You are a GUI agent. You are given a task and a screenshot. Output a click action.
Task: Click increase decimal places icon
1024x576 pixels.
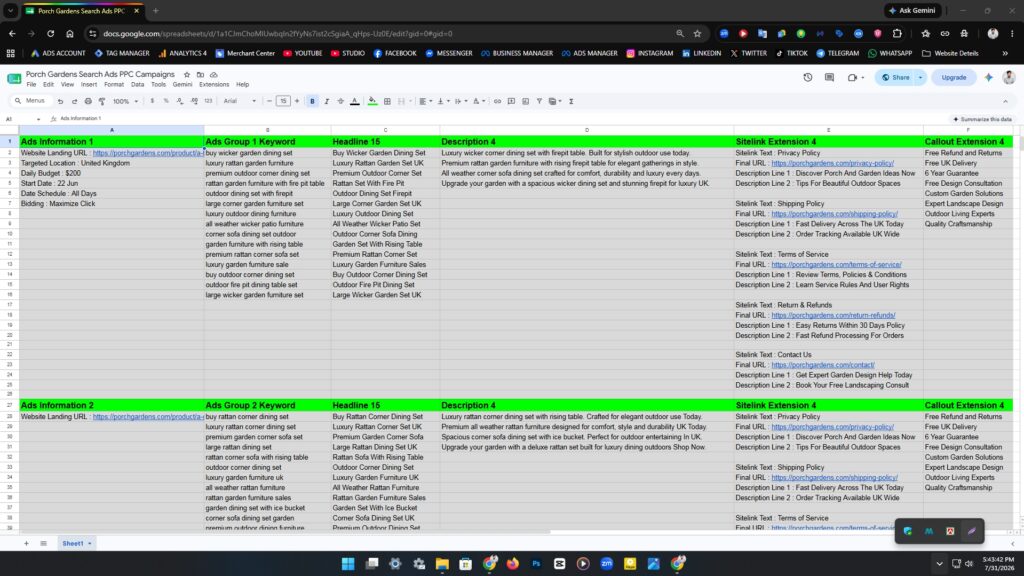pyautogui.click(x=194, y=101)
